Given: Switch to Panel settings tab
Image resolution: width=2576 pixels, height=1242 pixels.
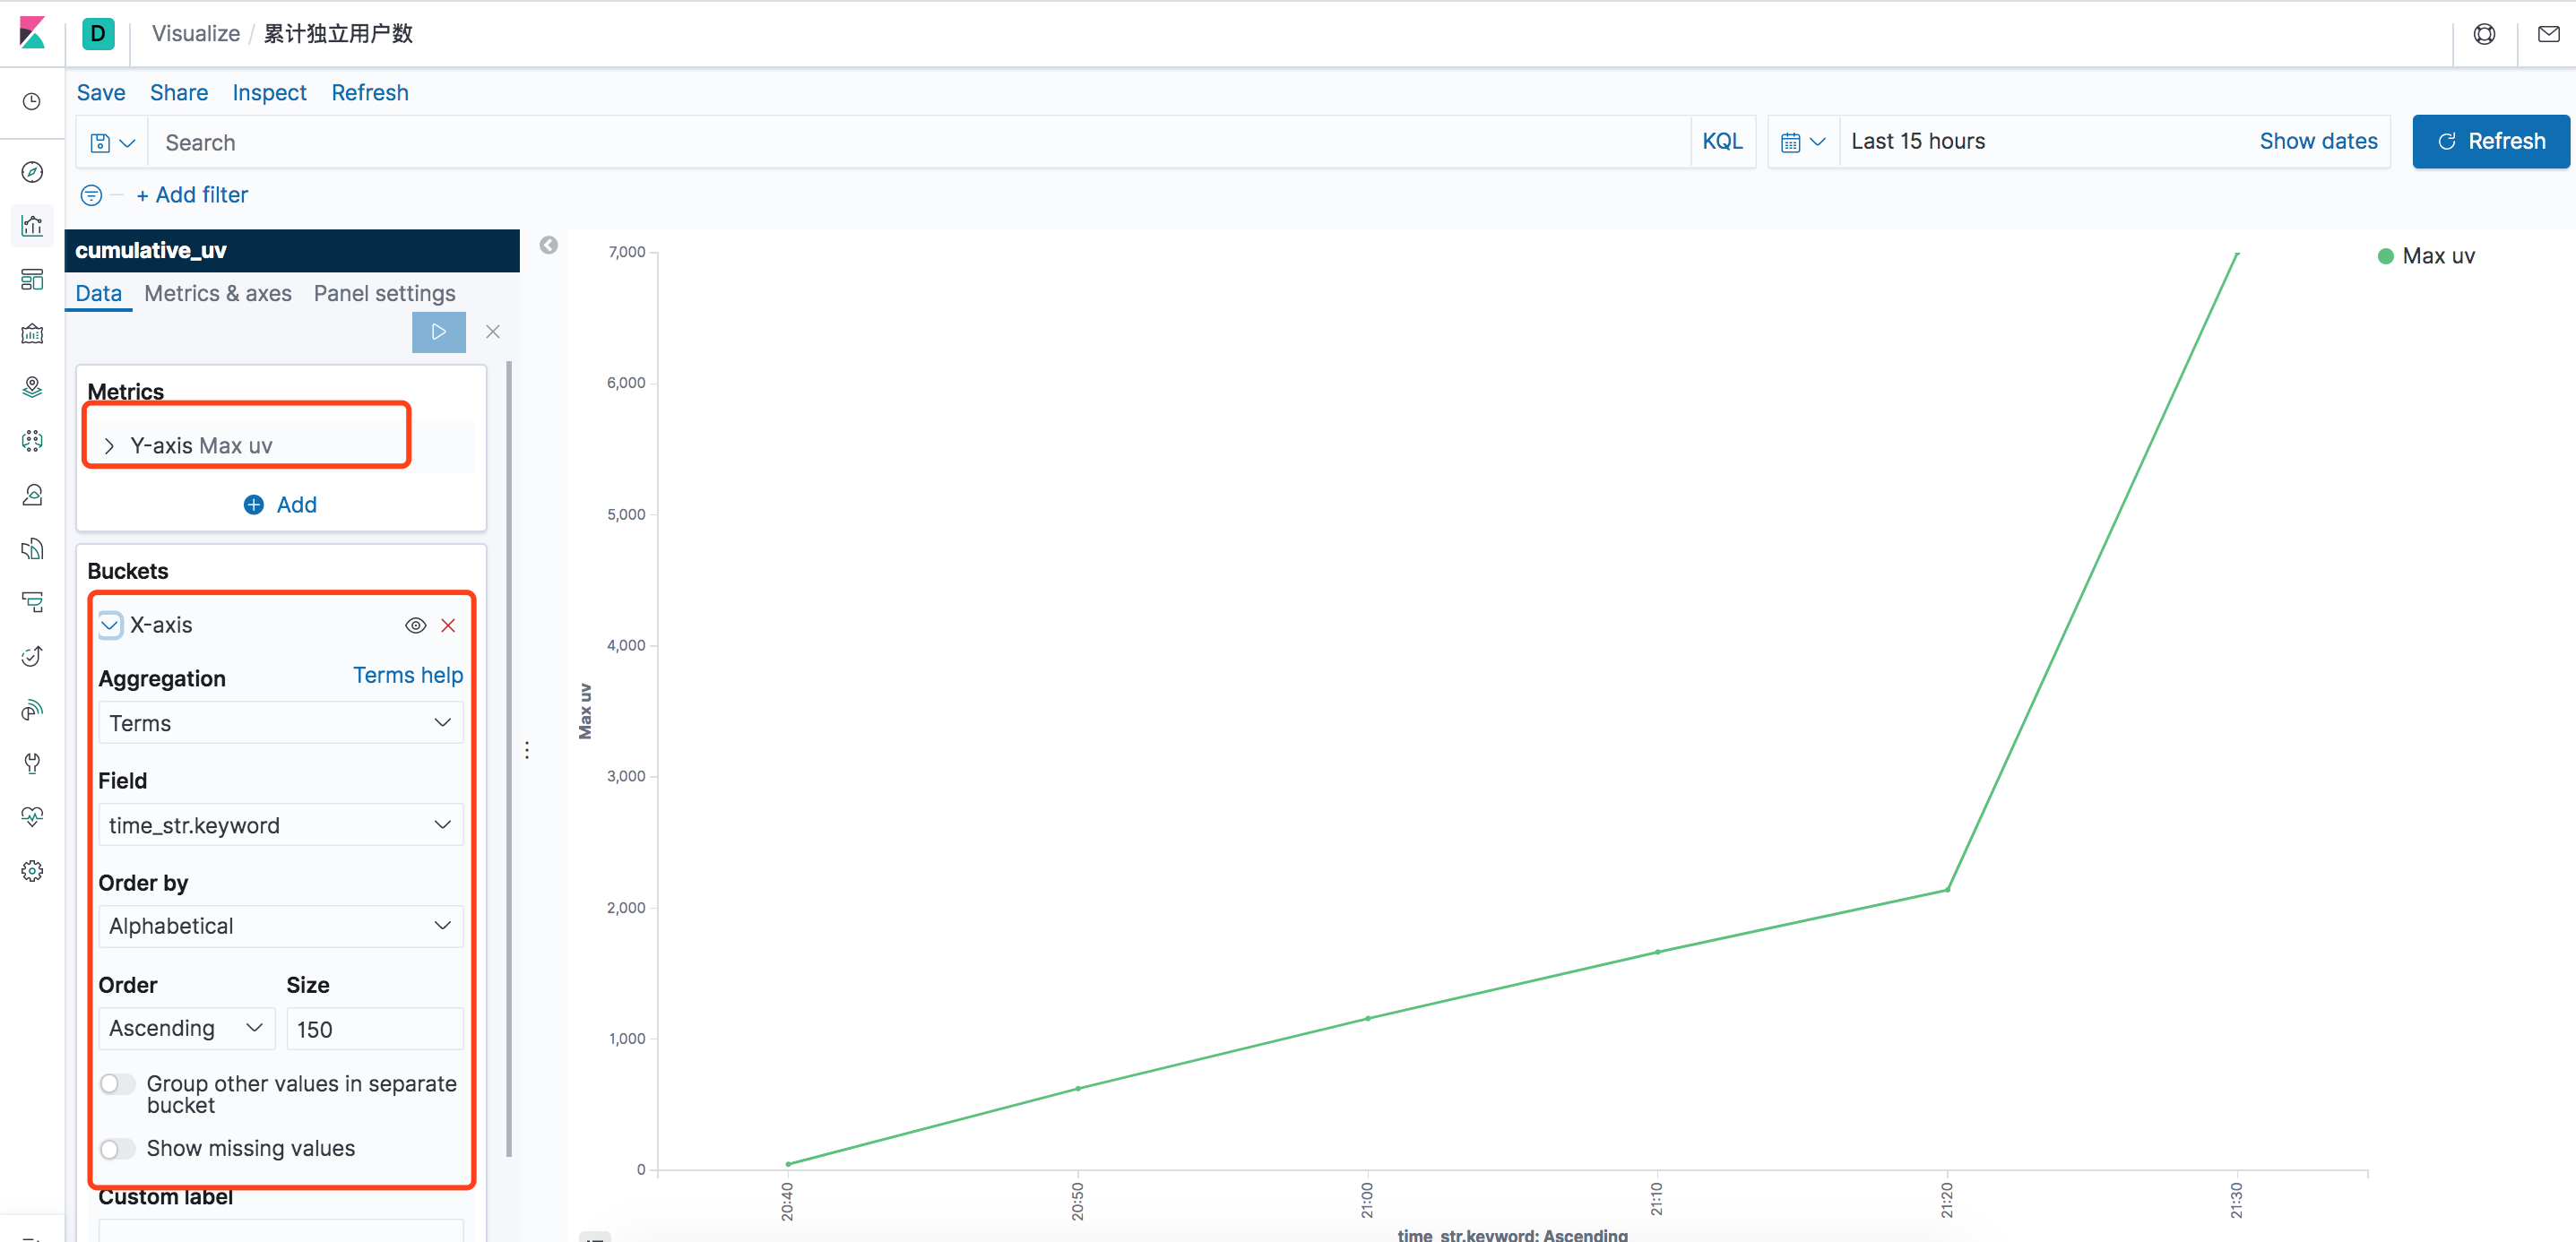Looking at the screenshot, I should 385,292.
